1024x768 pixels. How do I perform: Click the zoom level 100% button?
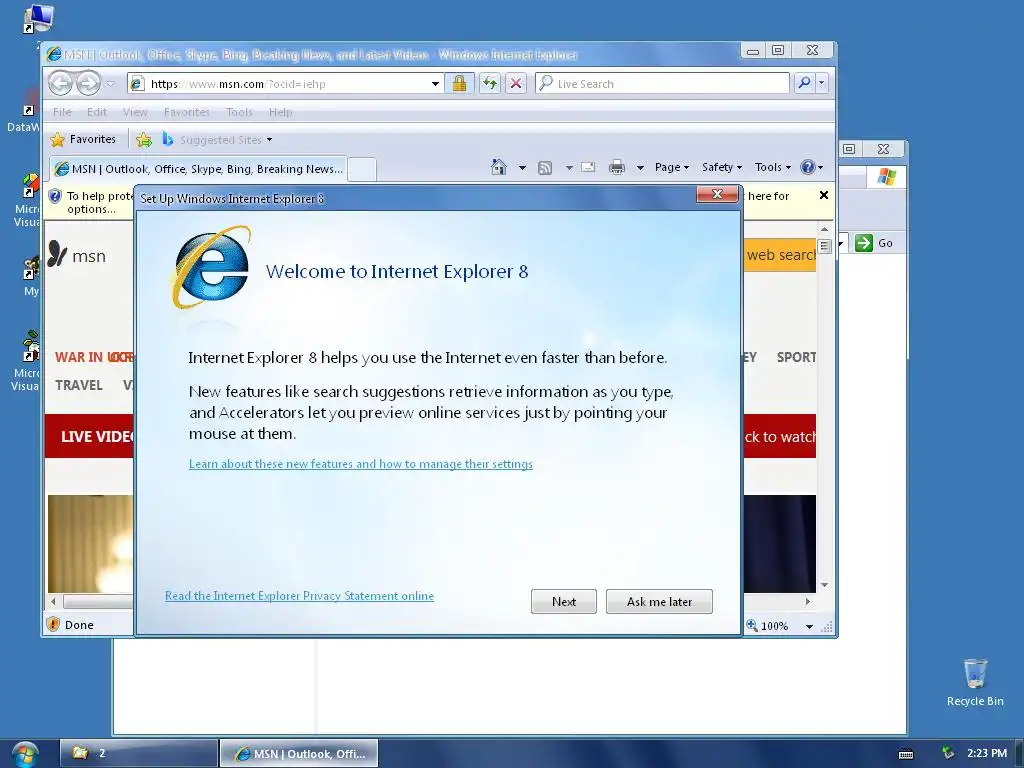[x=767, y=626]
